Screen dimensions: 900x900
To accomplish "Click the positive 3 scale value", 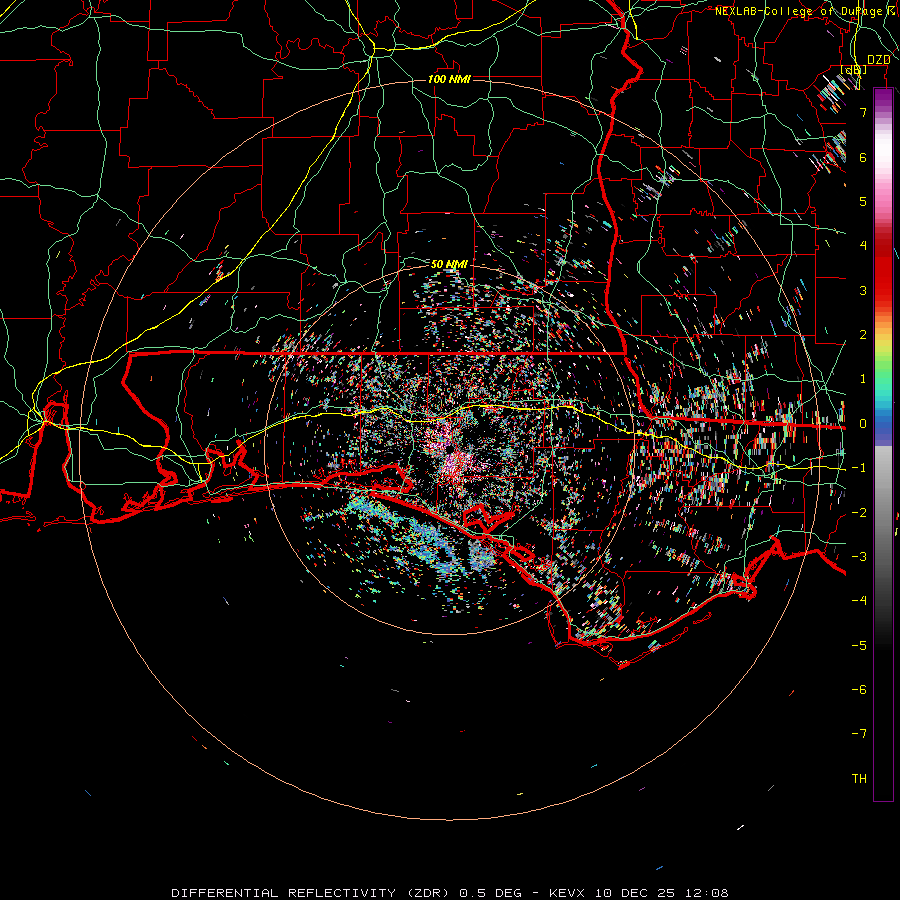I will tap(863, 290).
